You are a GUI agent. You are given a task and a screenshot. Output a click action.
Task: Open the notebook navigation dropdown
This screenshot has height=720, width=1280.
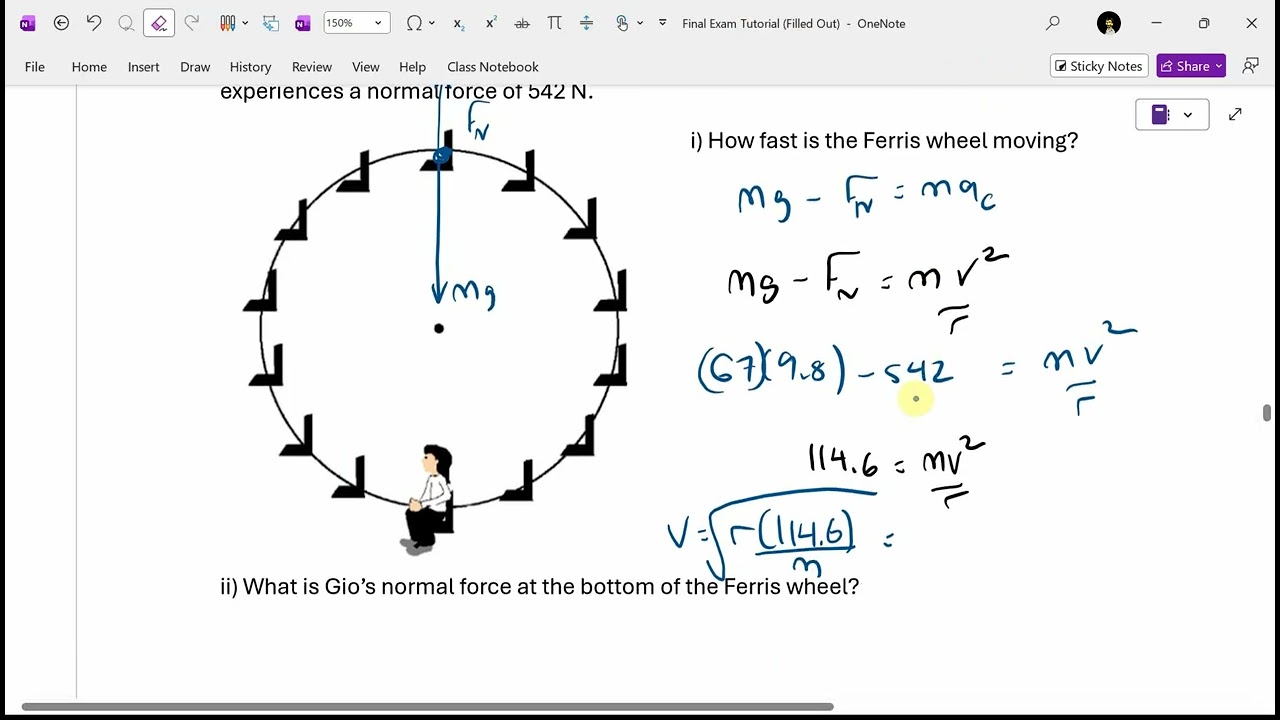coord(1172,115)
